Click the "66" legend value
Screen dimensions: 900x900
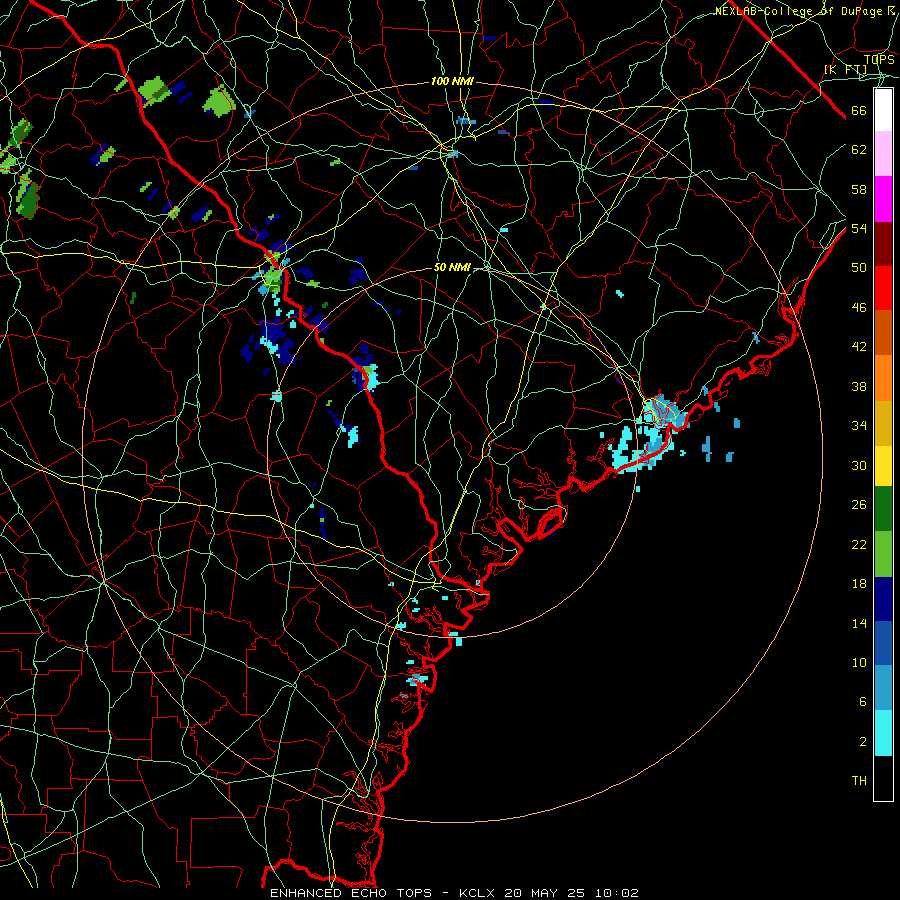[859, 111]
